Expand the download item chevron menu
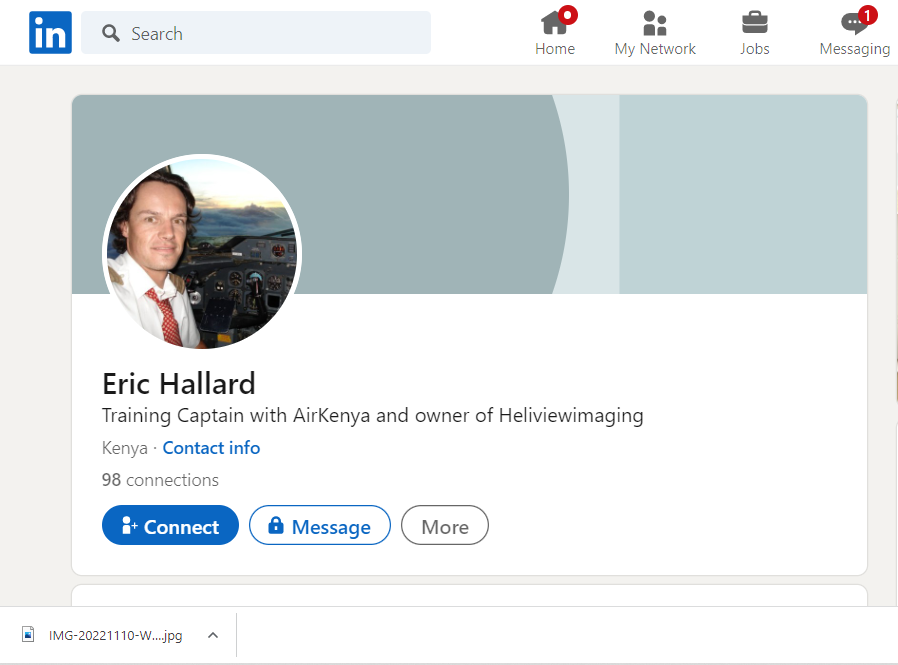This screenshot has width=898, height=665. [212, 635]
